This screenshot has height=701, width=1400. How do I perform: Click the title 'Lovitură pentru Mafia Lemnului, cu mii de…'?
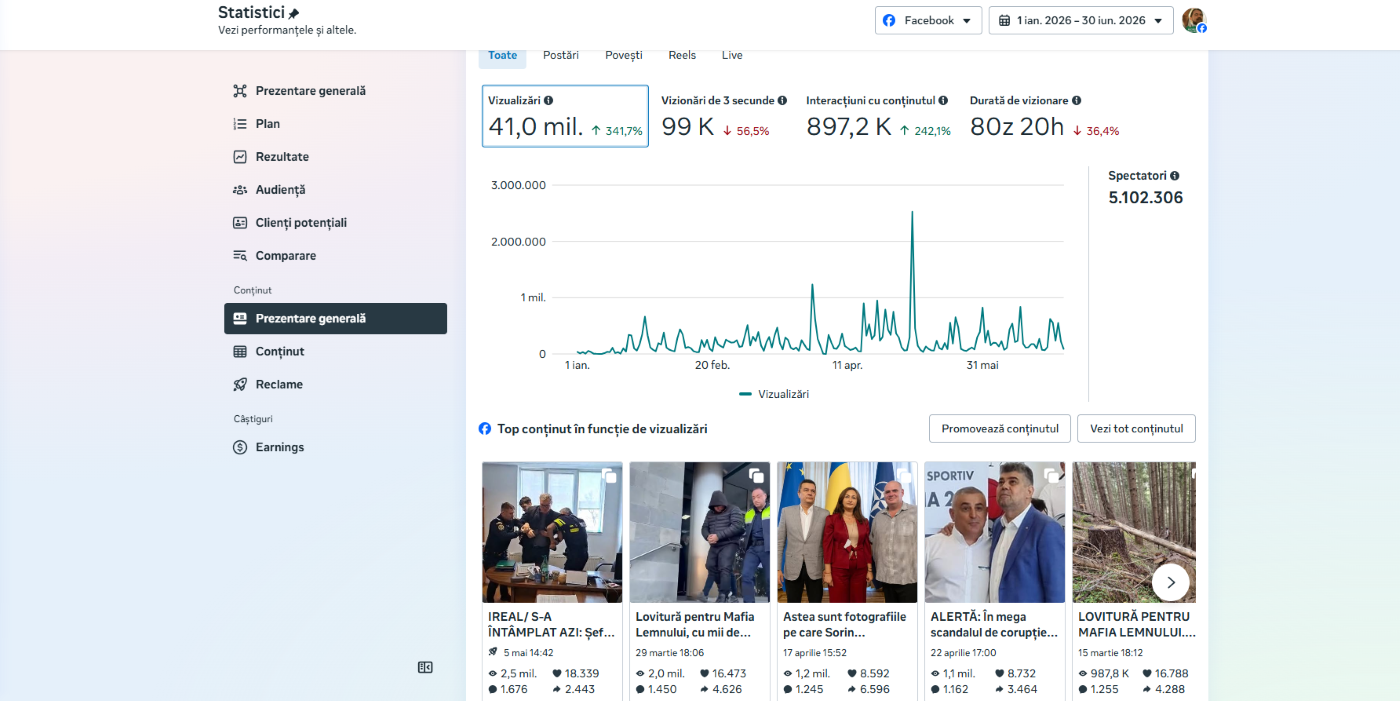(696, 625)
